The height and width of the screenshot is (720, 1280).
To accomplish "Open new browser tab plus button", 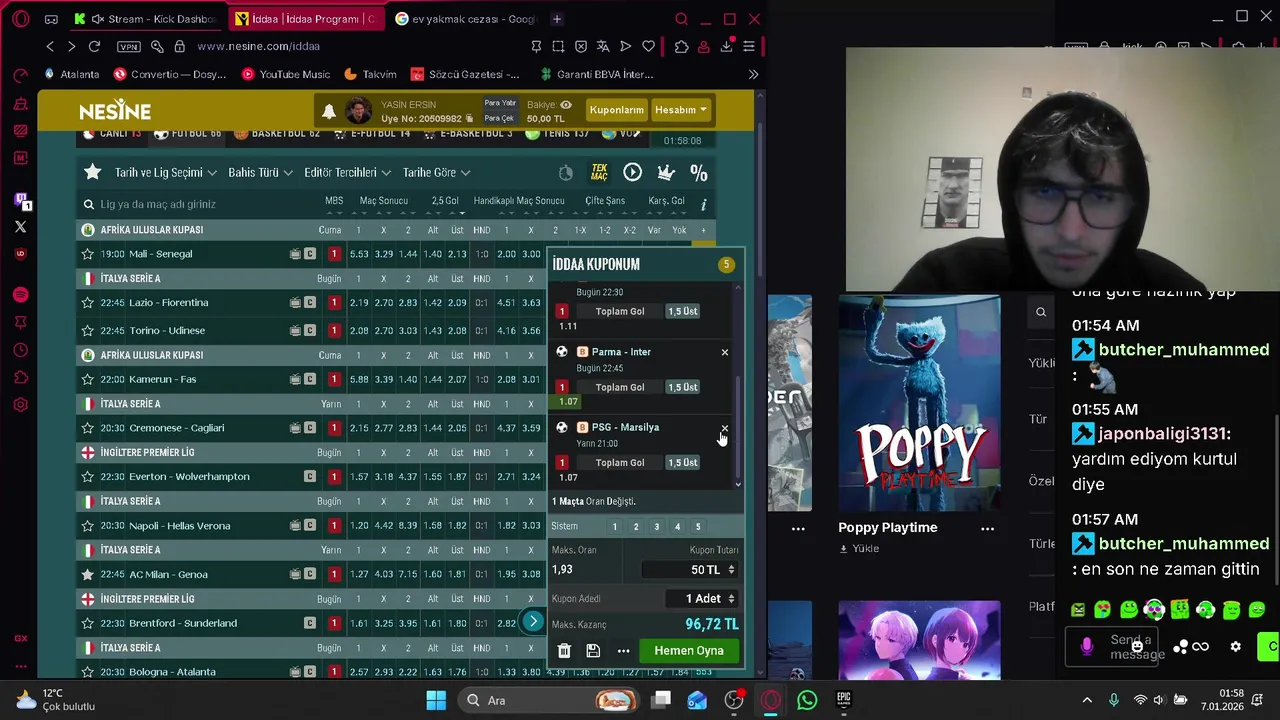I will point(557,19).
